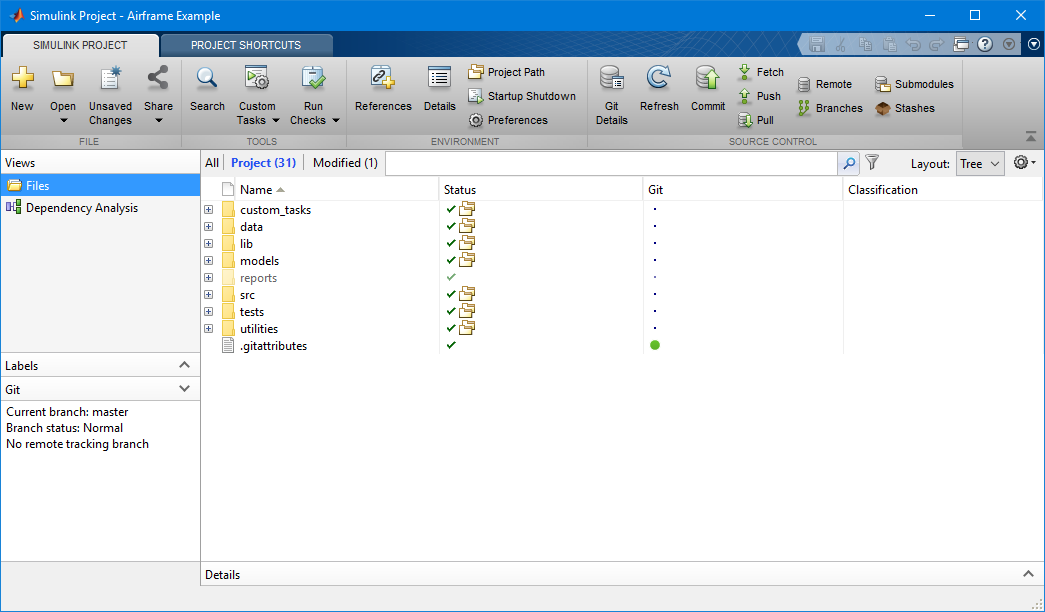Switch to Simulink Project tab

(80, 45)
